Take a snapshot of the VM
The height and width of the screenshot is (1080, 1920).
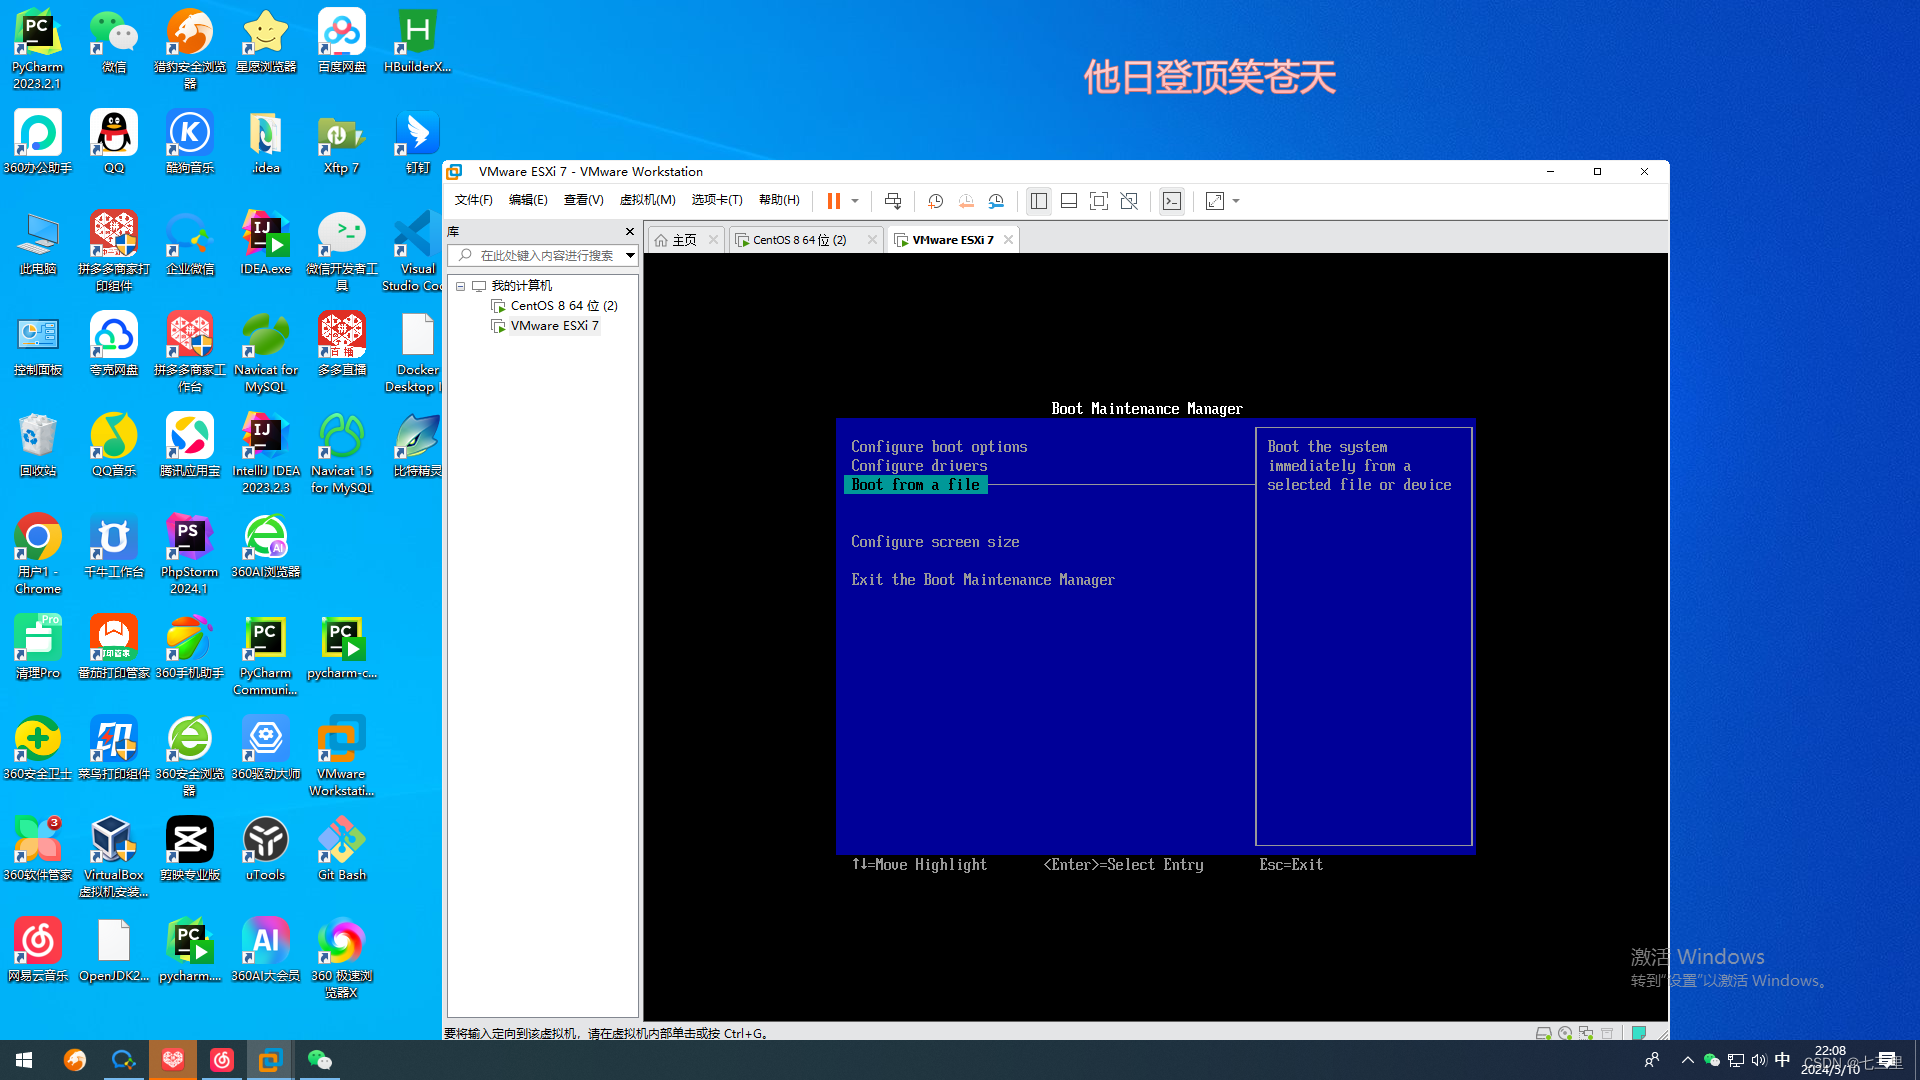[935, 201]
